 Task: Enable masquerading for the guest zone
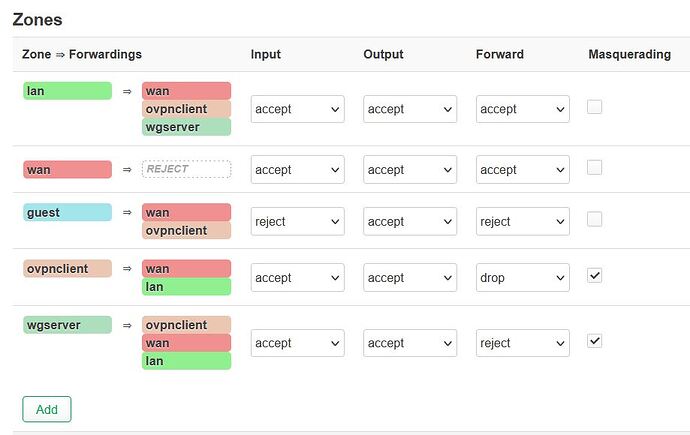[x=594, y=219]
